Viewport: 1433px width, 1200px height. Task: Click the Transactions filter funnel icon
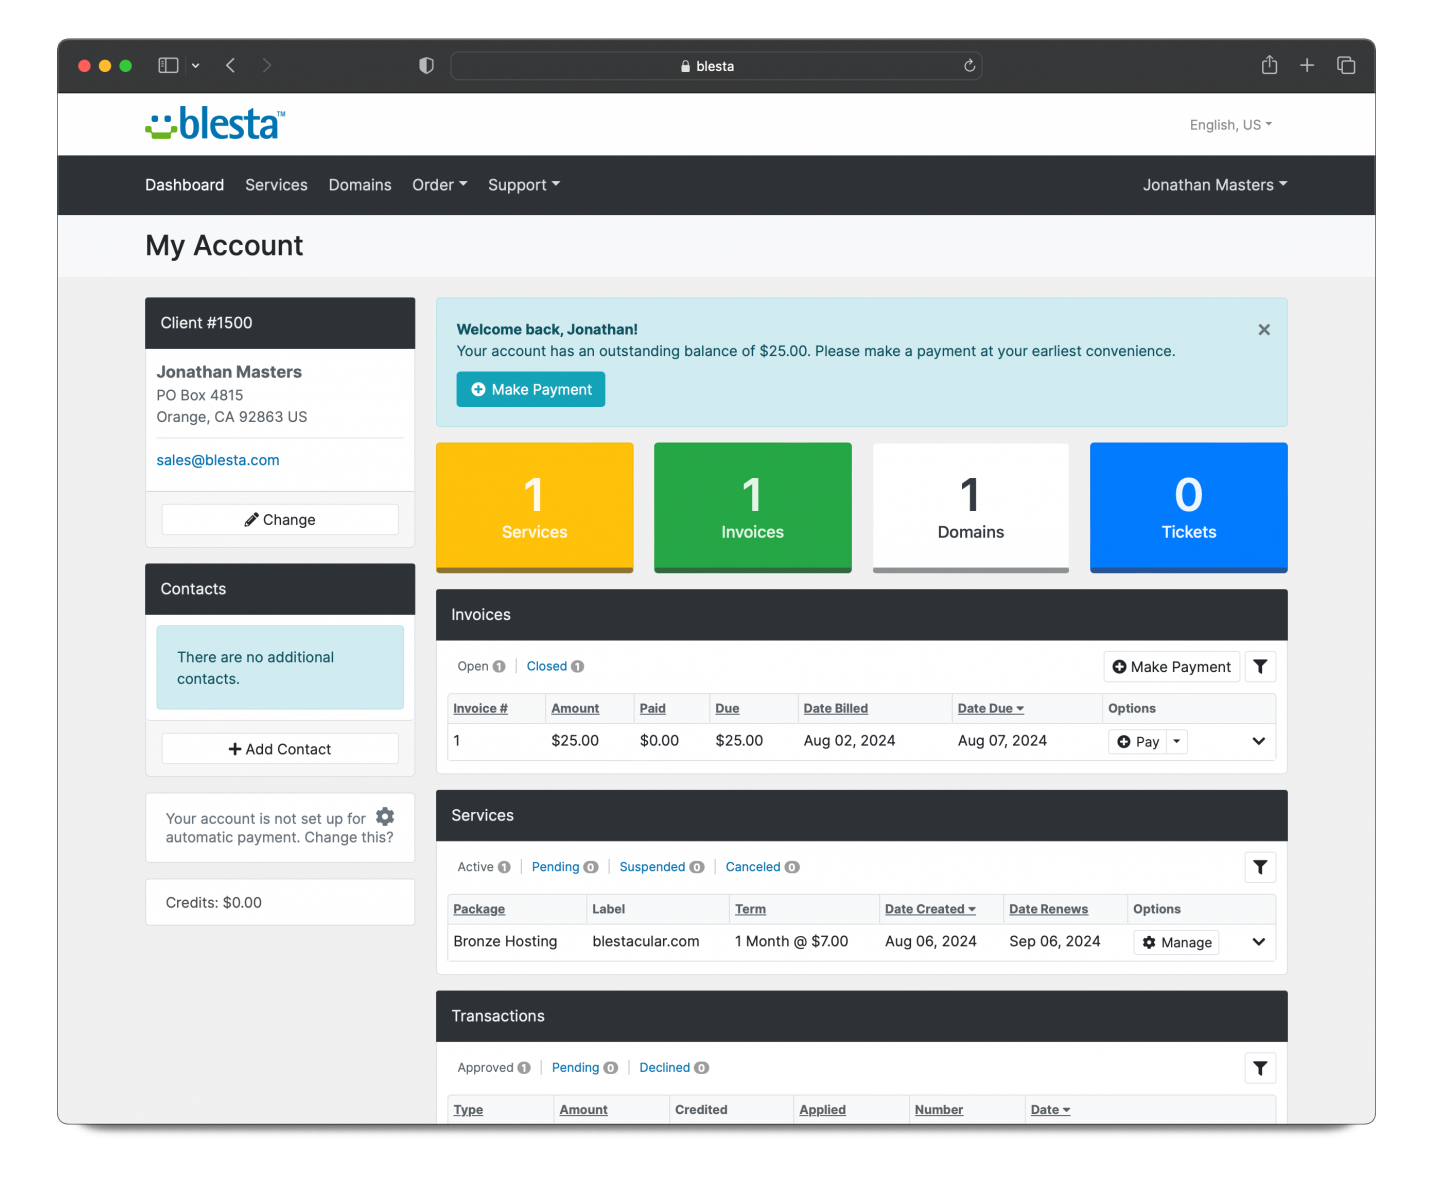pos(1260,1068)
